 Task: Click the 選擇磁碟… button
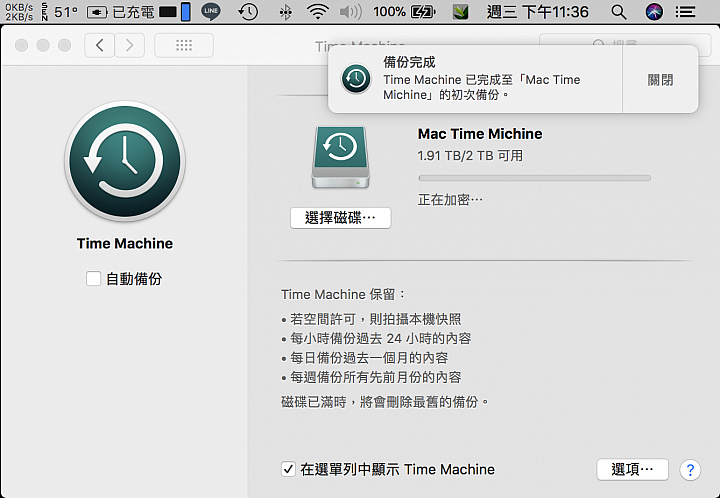tap(340, 218)
